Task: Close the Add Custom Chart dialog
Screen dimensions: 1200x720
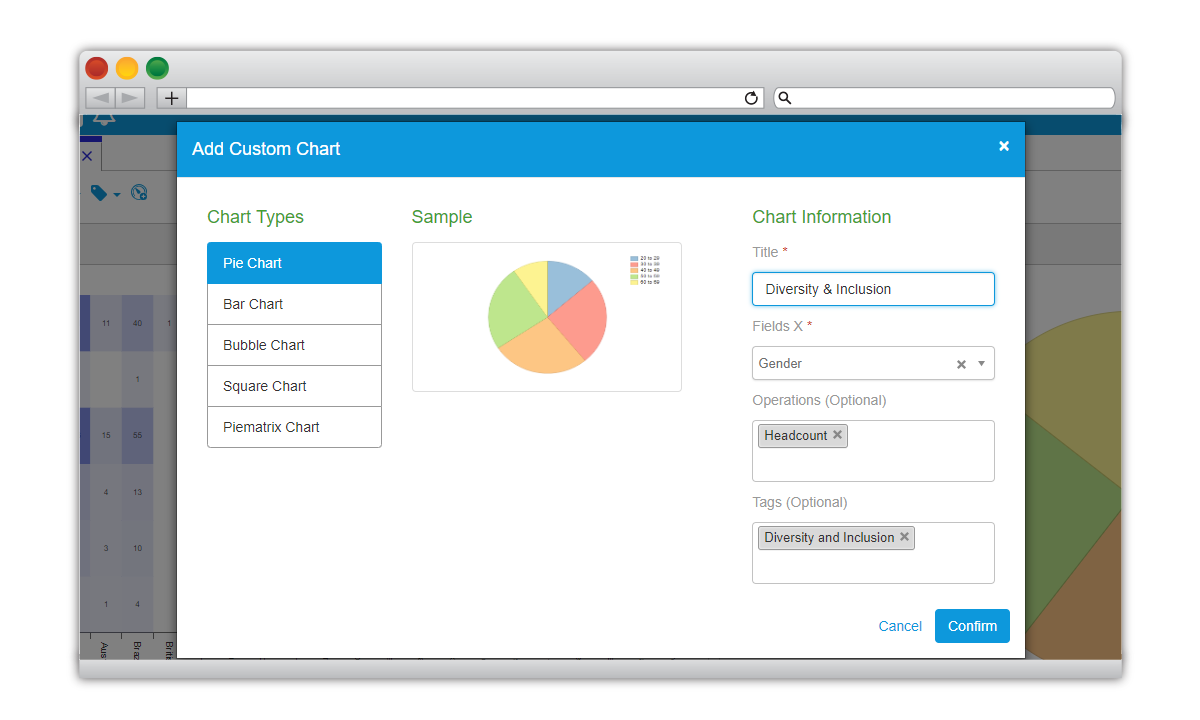Action: (1004, 146)
